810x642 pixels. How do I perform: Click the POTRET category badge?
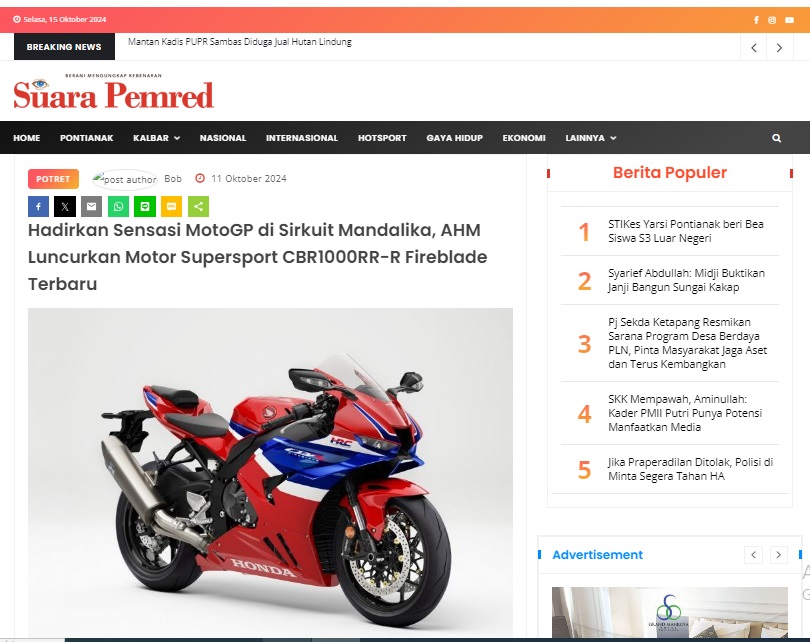pos(53,179)
